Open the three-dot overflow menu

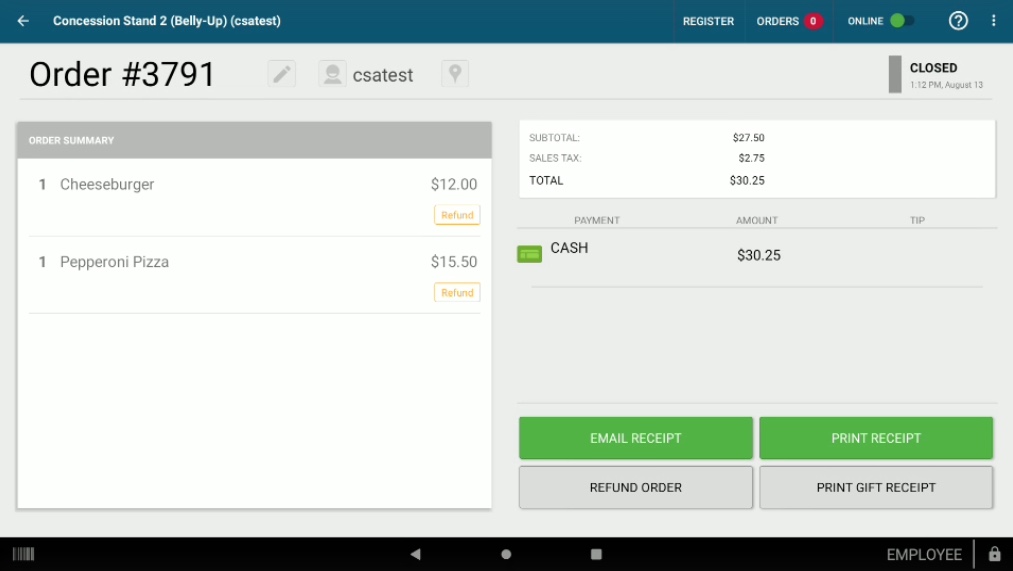pyautogui.click(x=994, y=21)
